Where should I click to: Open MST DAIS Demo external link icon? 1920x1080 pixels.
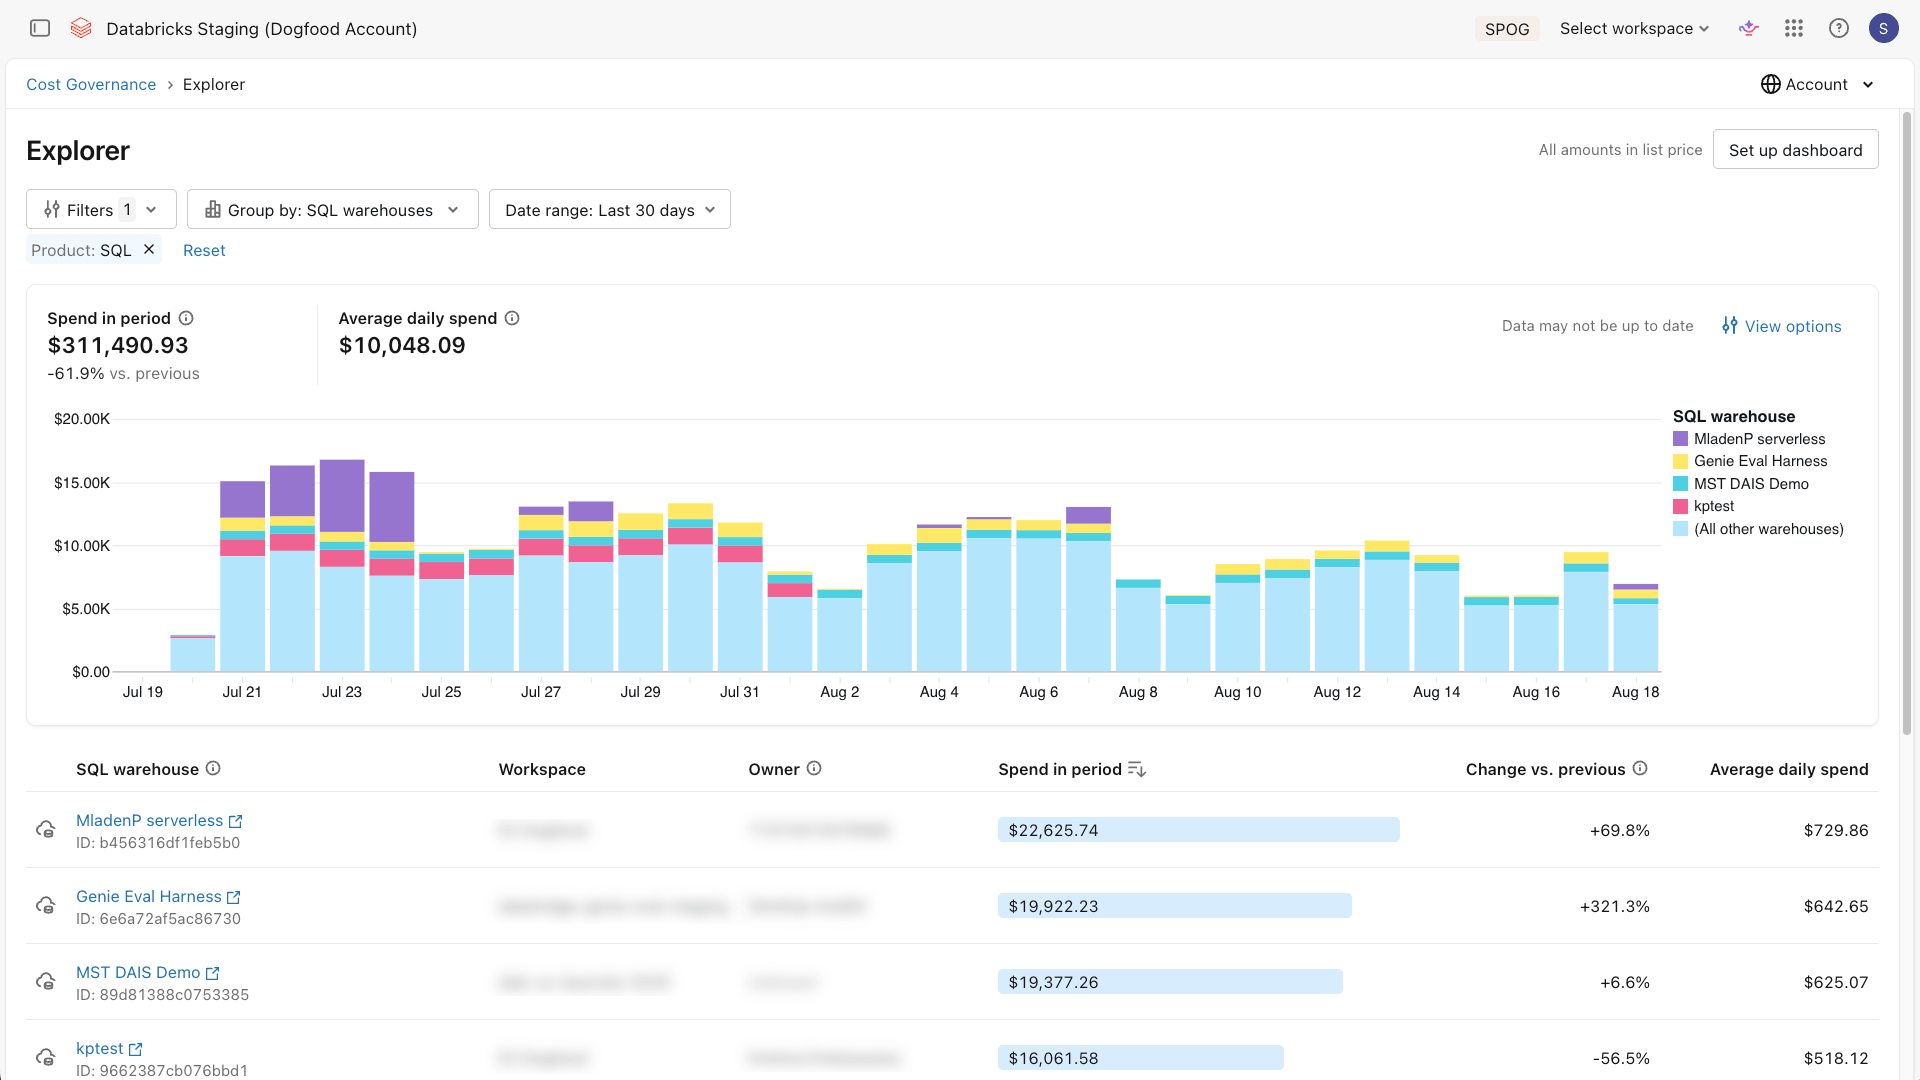(213, 973)
